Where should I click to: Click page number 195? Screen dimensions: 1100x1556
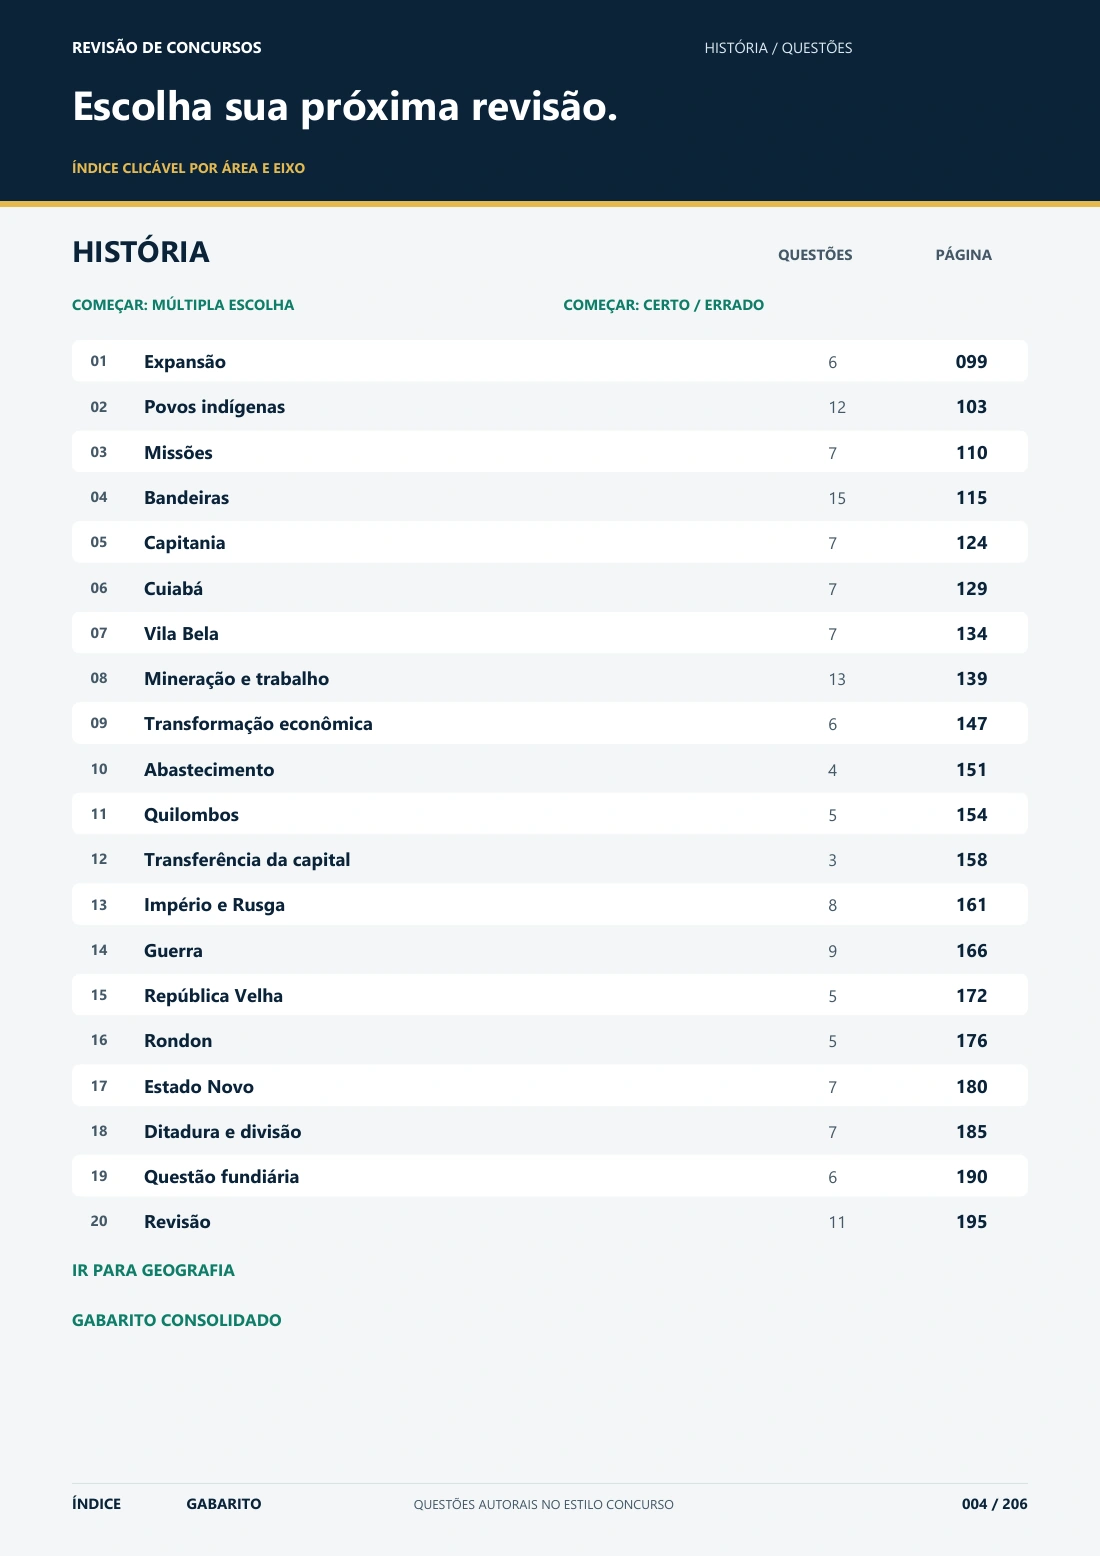tap(971, 1222)
